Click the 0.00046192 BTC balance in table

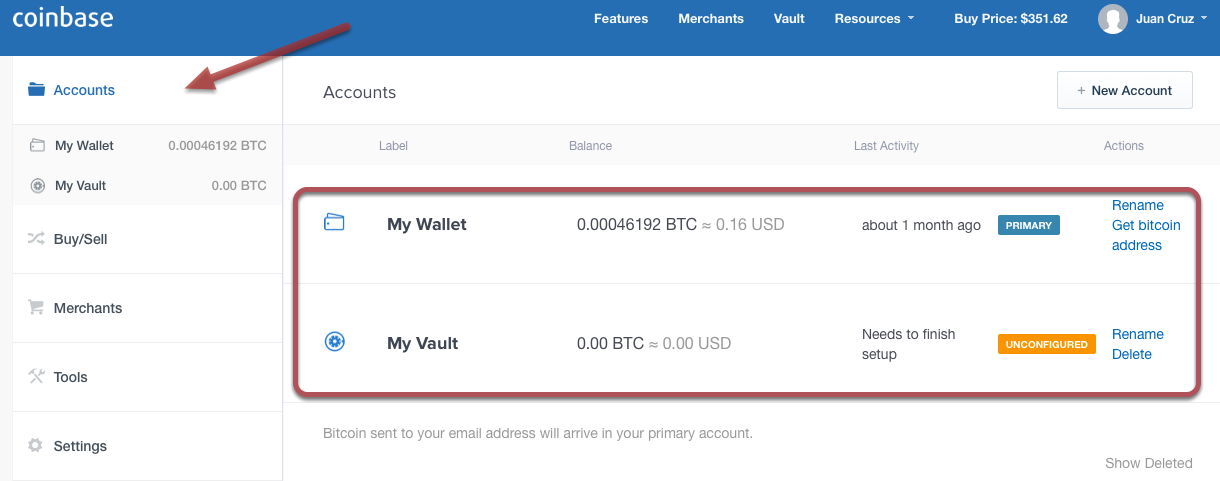[637, 224]
